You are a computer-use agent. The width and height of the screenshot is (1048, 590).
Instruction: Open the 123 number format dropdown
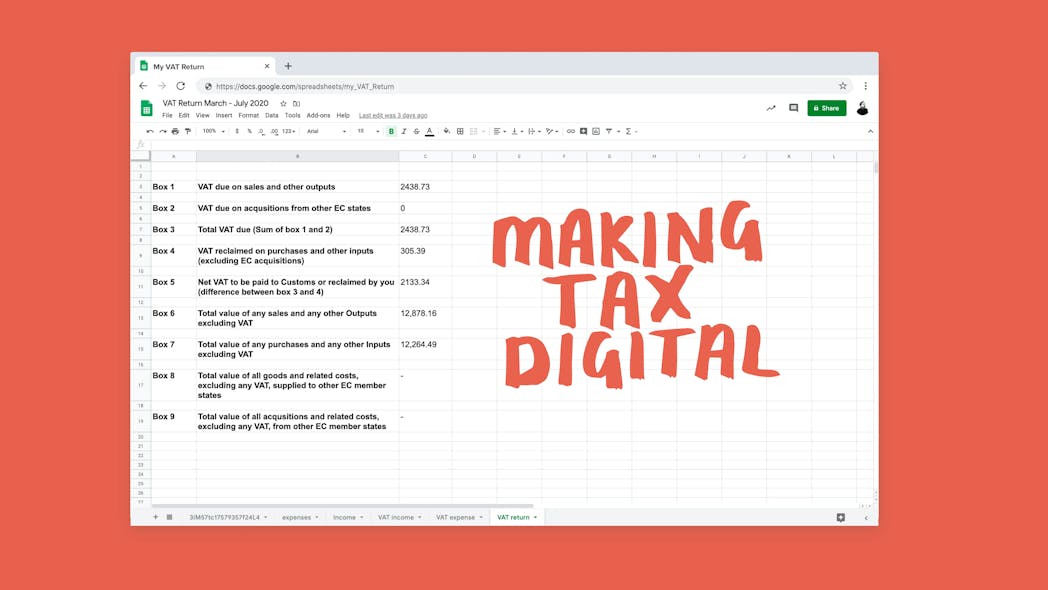(x=289, y=132)
